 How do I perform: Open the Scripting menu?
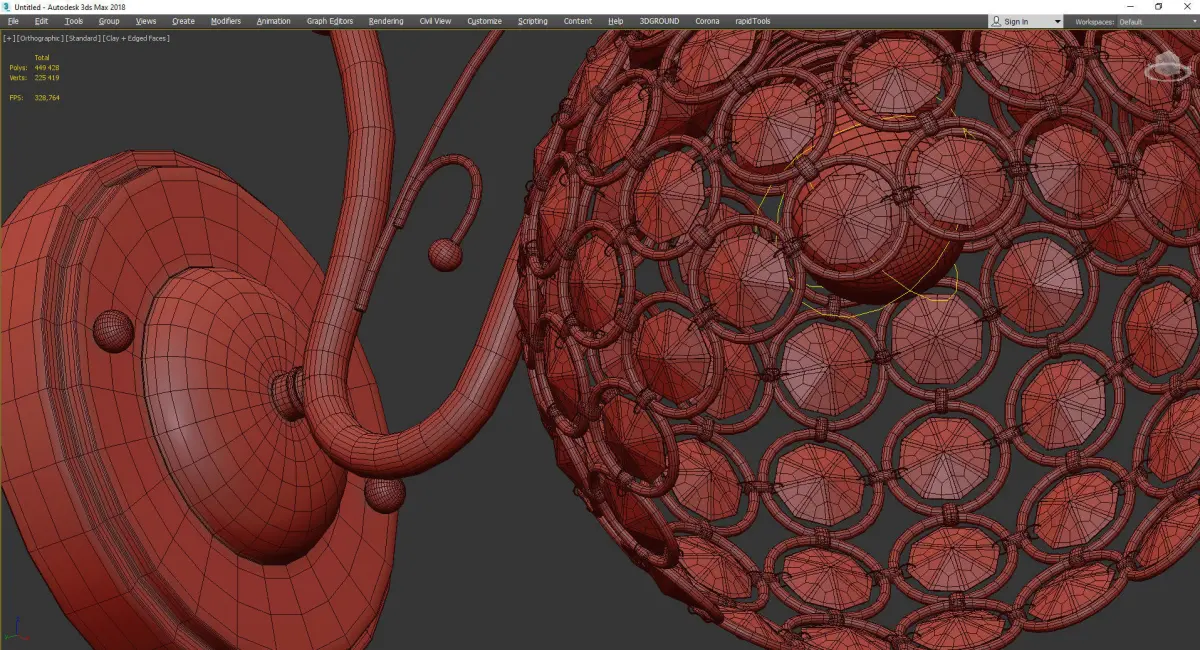[x=533, y=21]
